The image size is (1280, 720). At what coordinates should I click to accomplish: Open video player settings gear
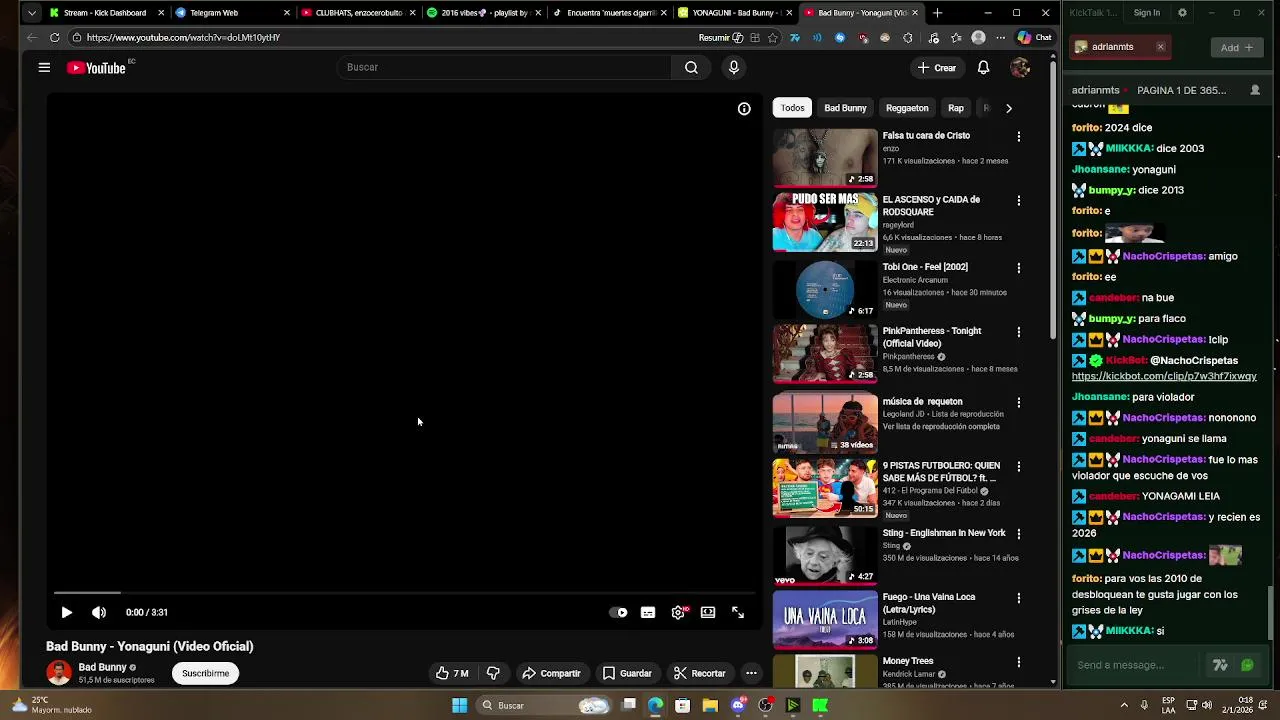coord(678,612)
